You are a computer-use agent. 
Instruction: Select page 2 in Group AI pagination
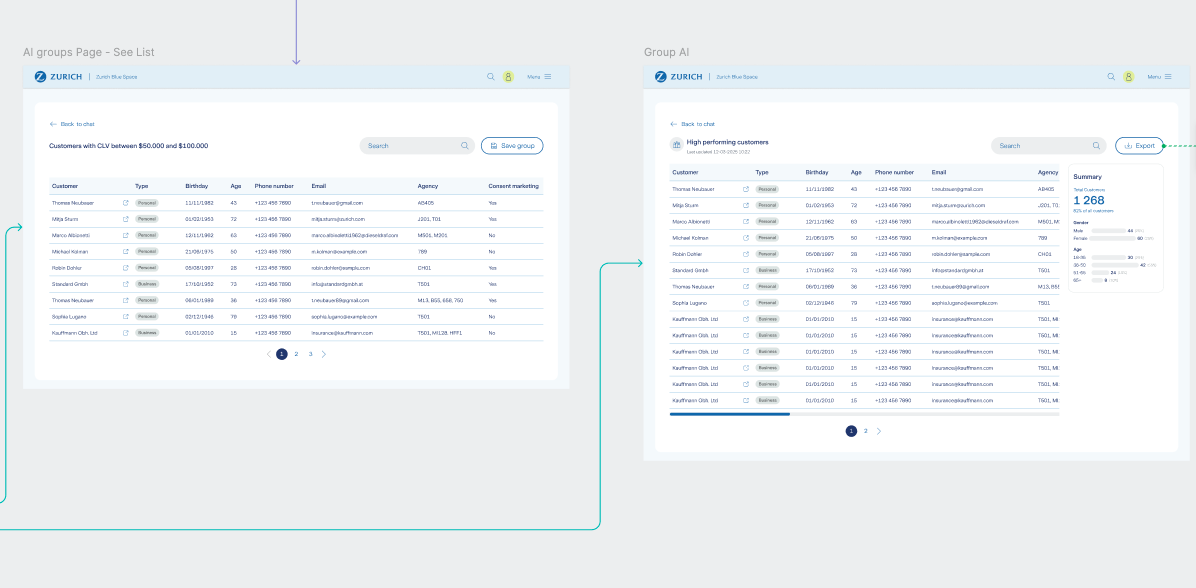point(865,431)
